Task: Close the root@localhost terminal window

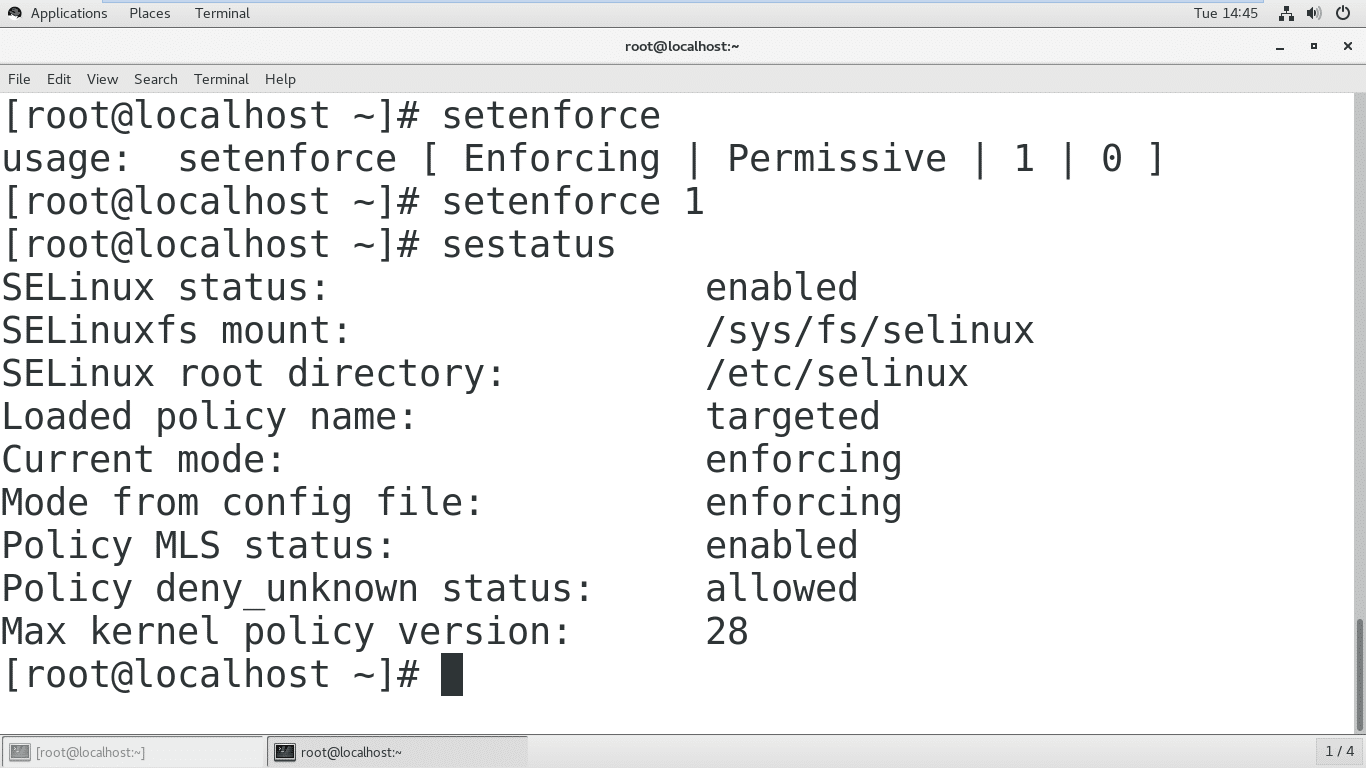Action: click(1346, 46)
